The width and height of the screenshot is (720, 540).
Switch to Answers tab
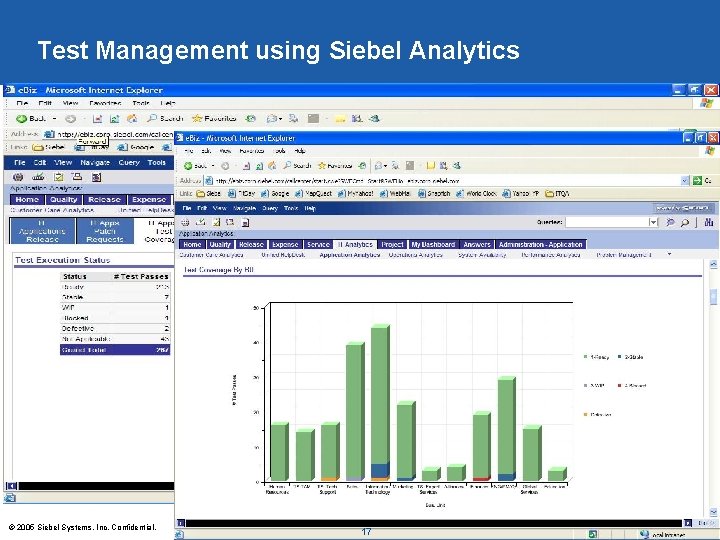coord(477,244)
